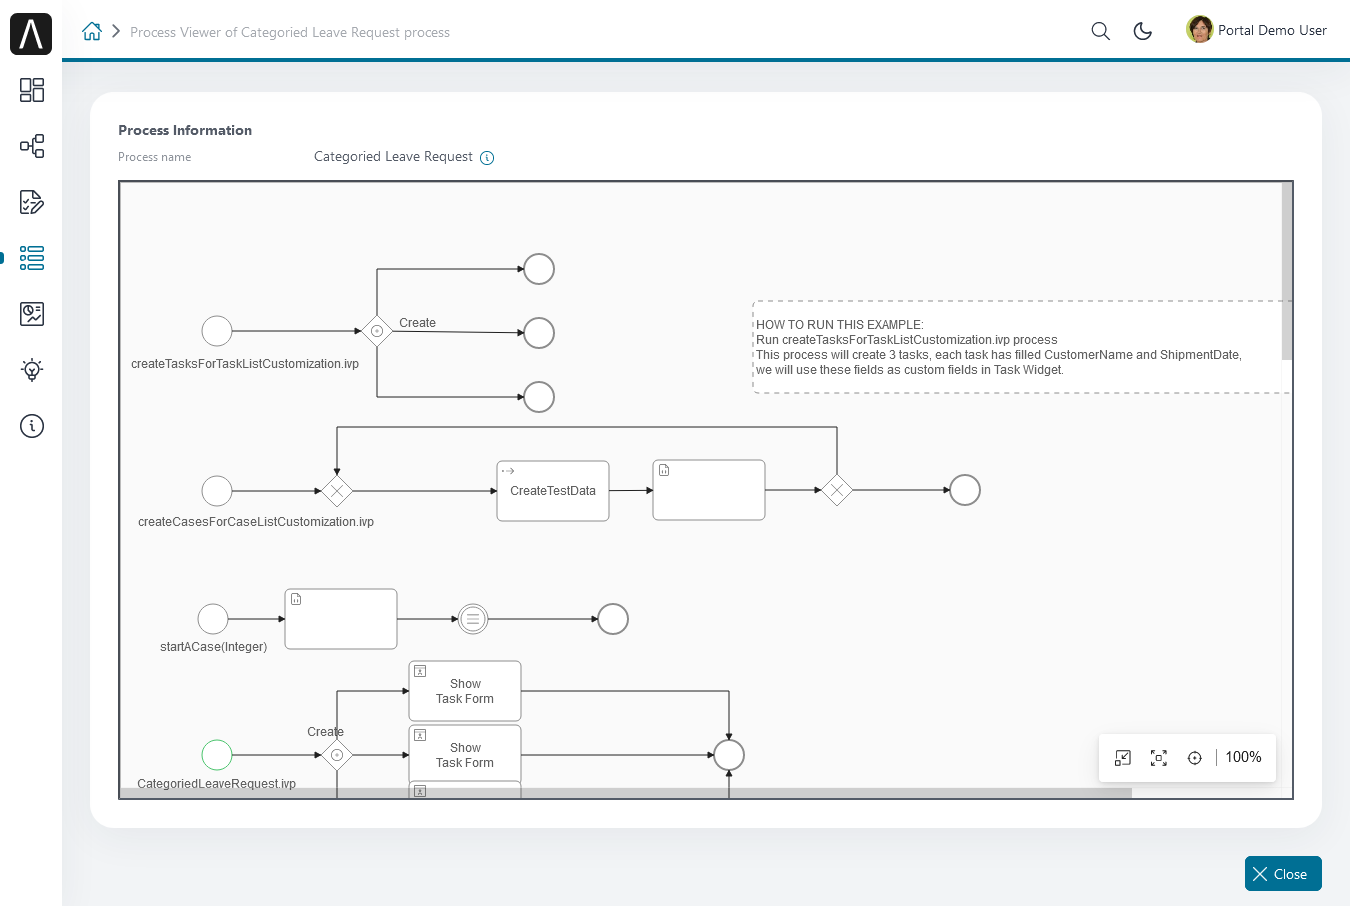Image resolution: width=1350 pixels, height=906 pixels.
Task: Open the info sidebar icon
Action: (x=32, y=426)
